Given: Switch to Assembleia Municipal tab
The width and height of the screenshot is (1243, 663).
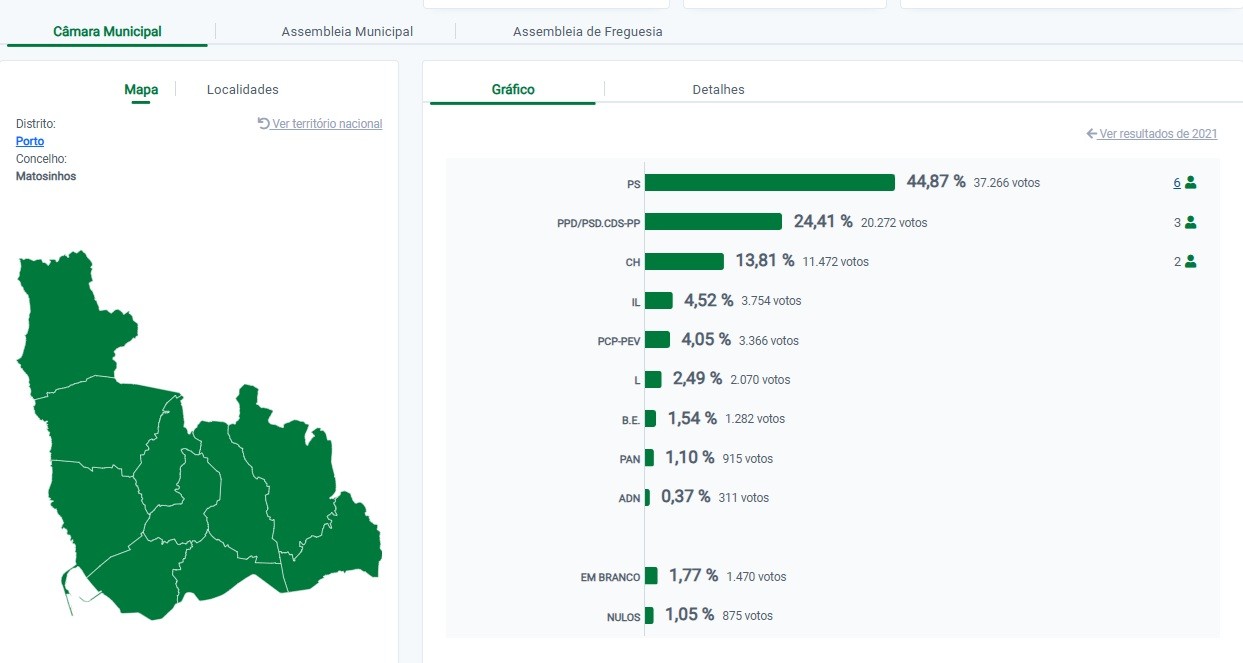Looking at the screenshot, I should tap(347, 32).
